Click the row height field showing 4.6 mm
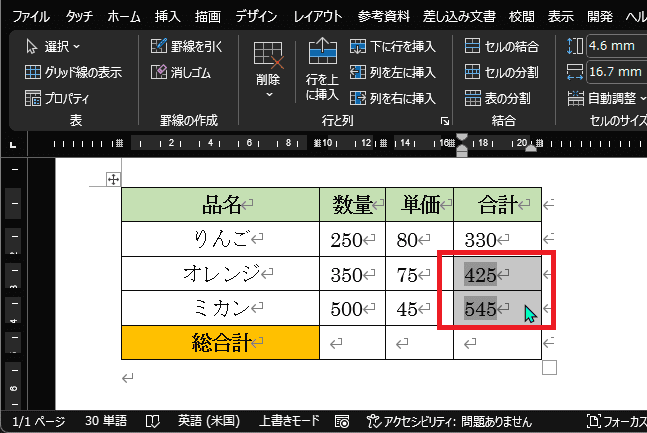 [x=616, y=45]
